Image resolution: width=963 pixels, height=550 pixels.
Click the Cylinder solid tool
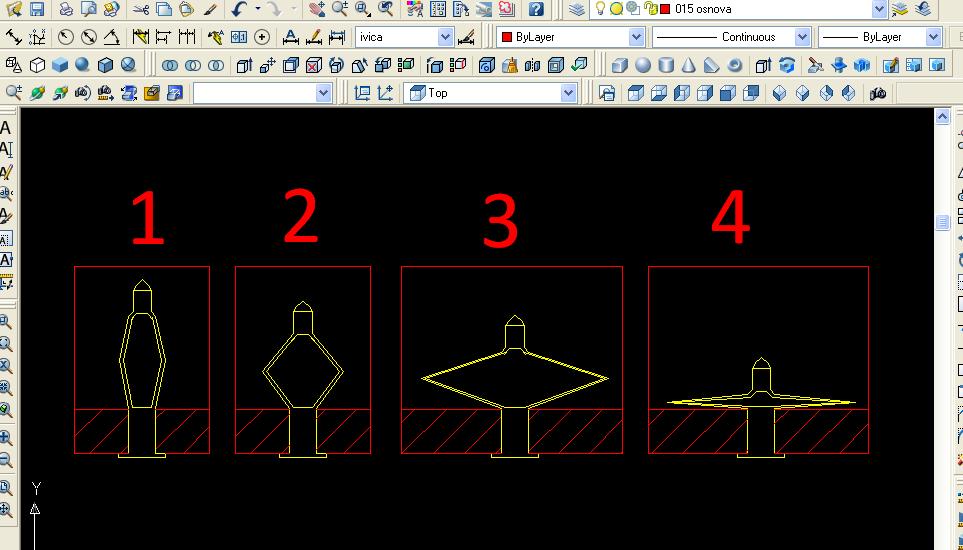tap(666, 66)
